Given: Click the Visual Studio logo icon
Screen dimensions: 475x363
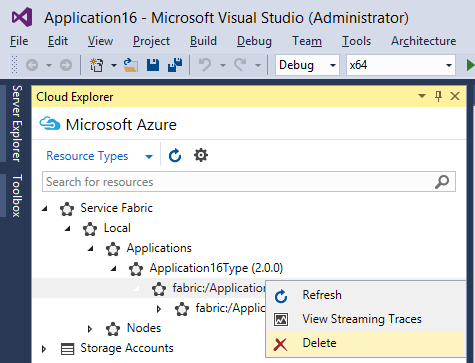Looking at the screenshot, I should (x=22, y=17).
